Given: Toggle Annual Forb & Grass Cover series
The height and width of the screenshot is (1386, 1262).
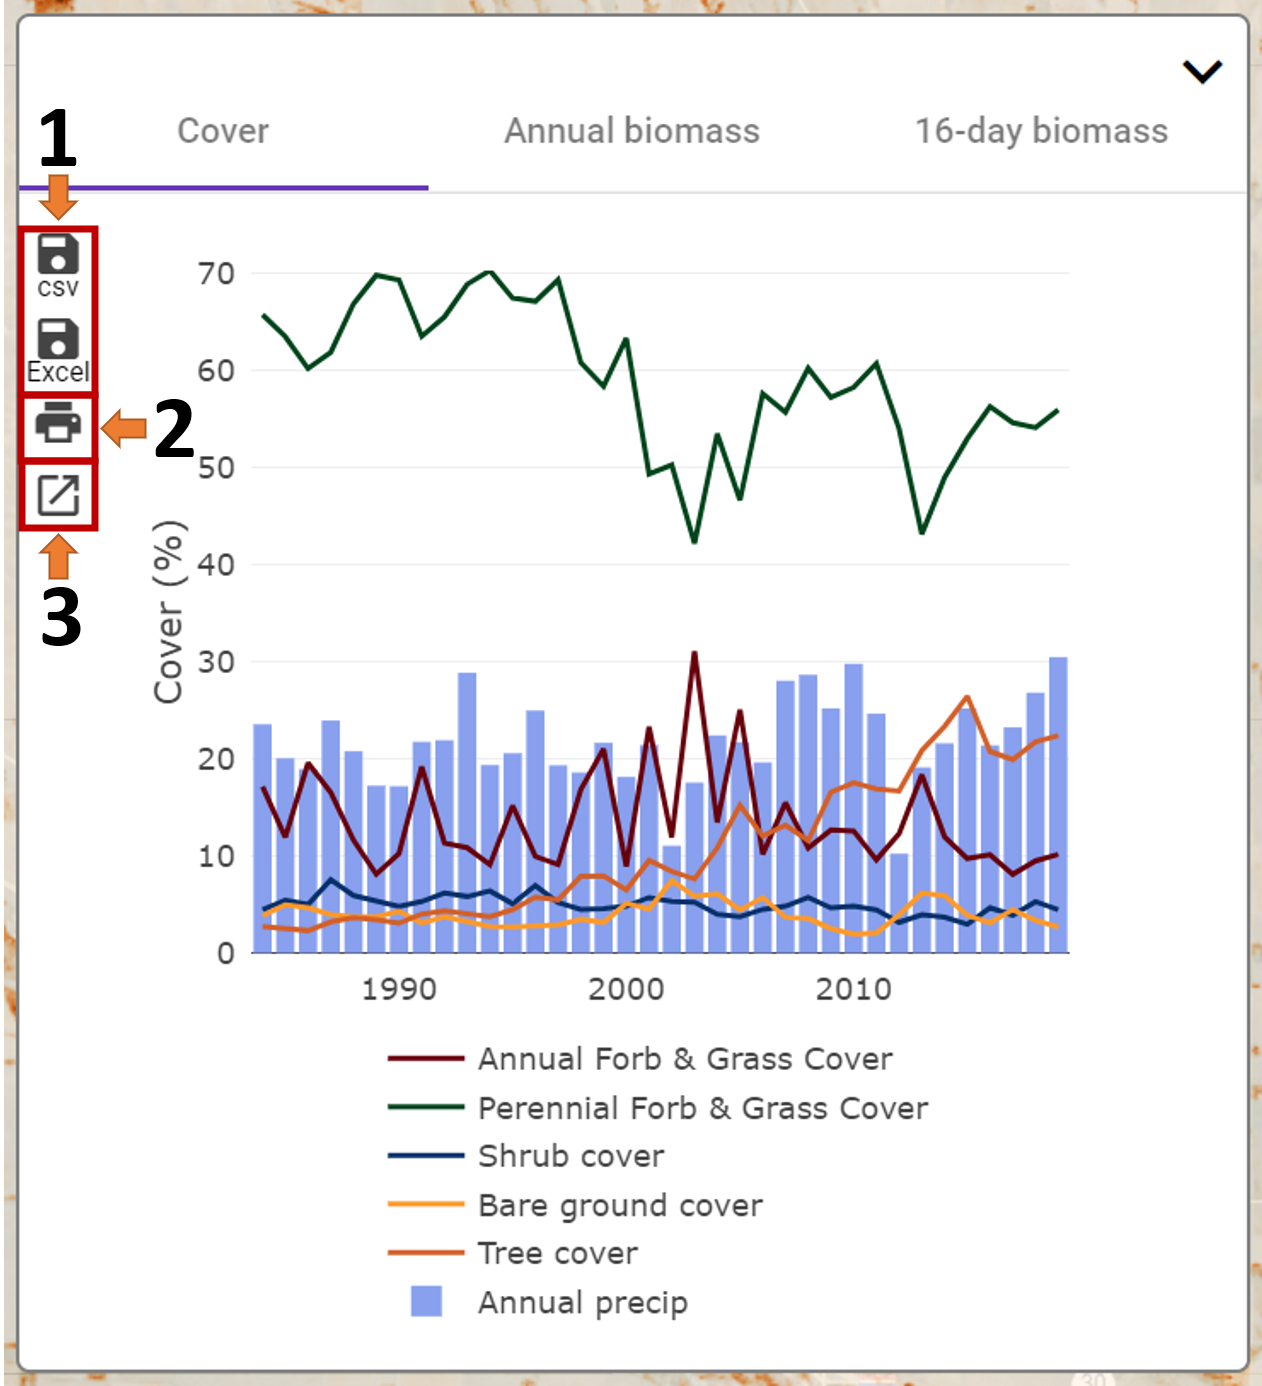Looking at the screenshot, I should pos(684,1058).
